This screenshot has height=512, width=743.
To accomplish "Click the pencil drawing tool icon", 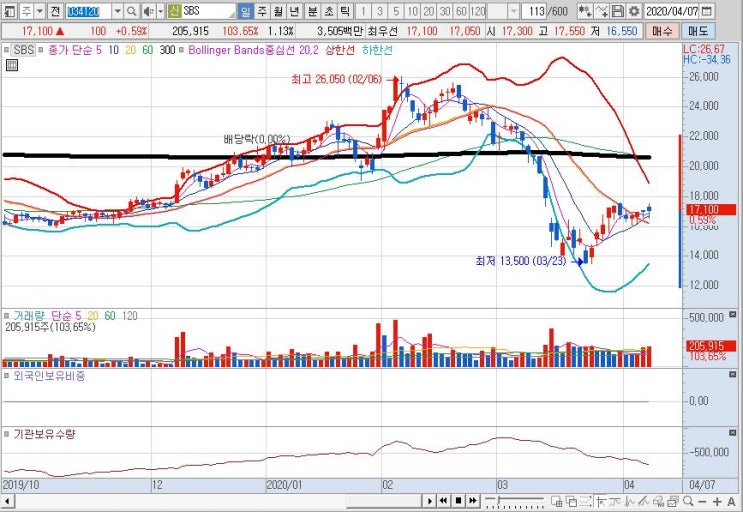I will coord(643,501).
